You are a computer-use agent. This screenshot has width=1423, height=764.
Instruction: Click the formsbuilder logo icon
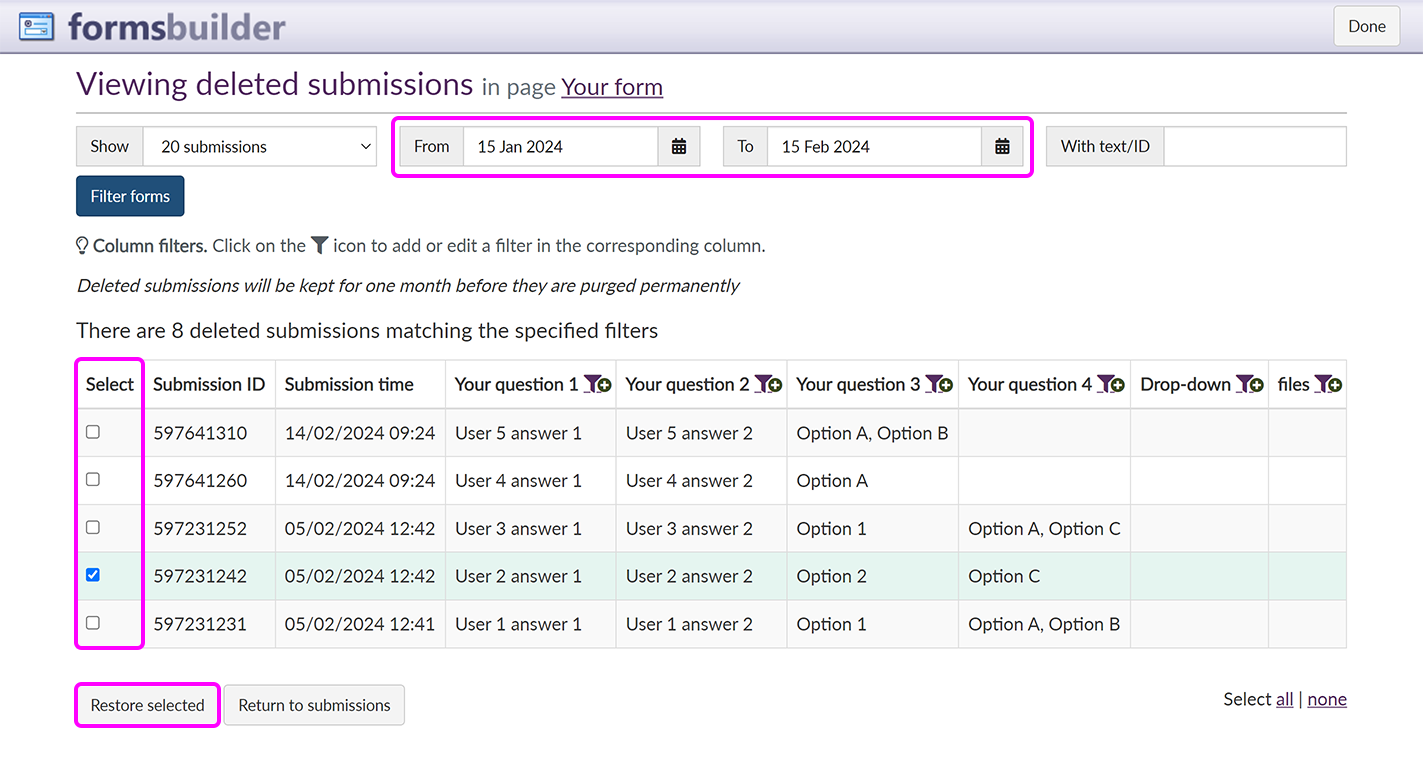(37, 27)
